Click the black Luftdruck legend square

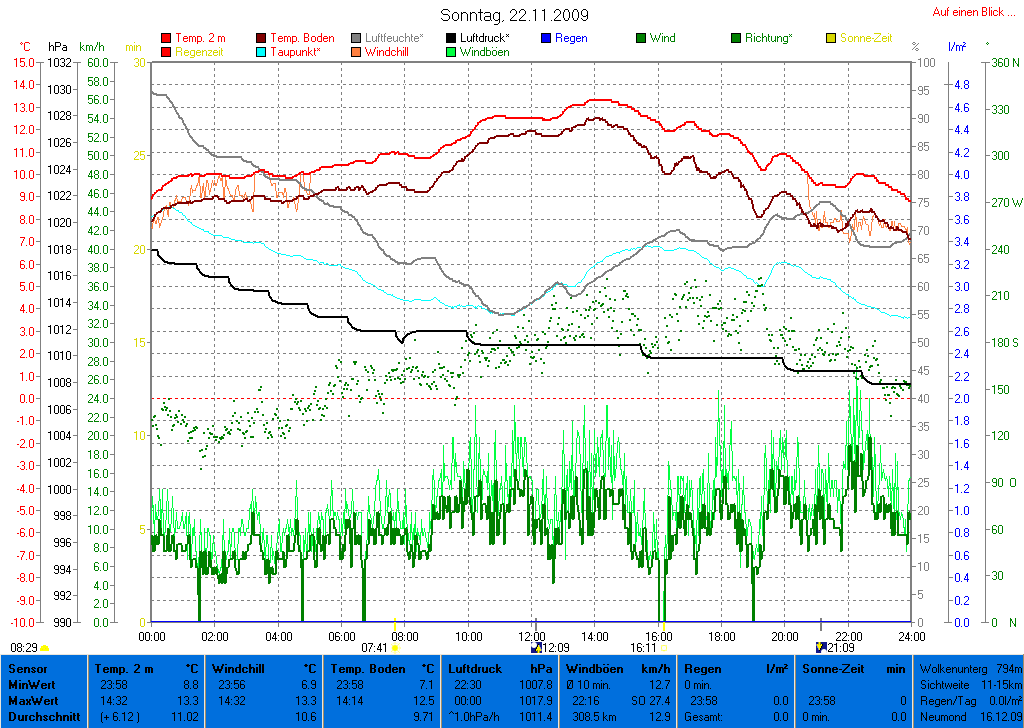[x=452, y=38]
